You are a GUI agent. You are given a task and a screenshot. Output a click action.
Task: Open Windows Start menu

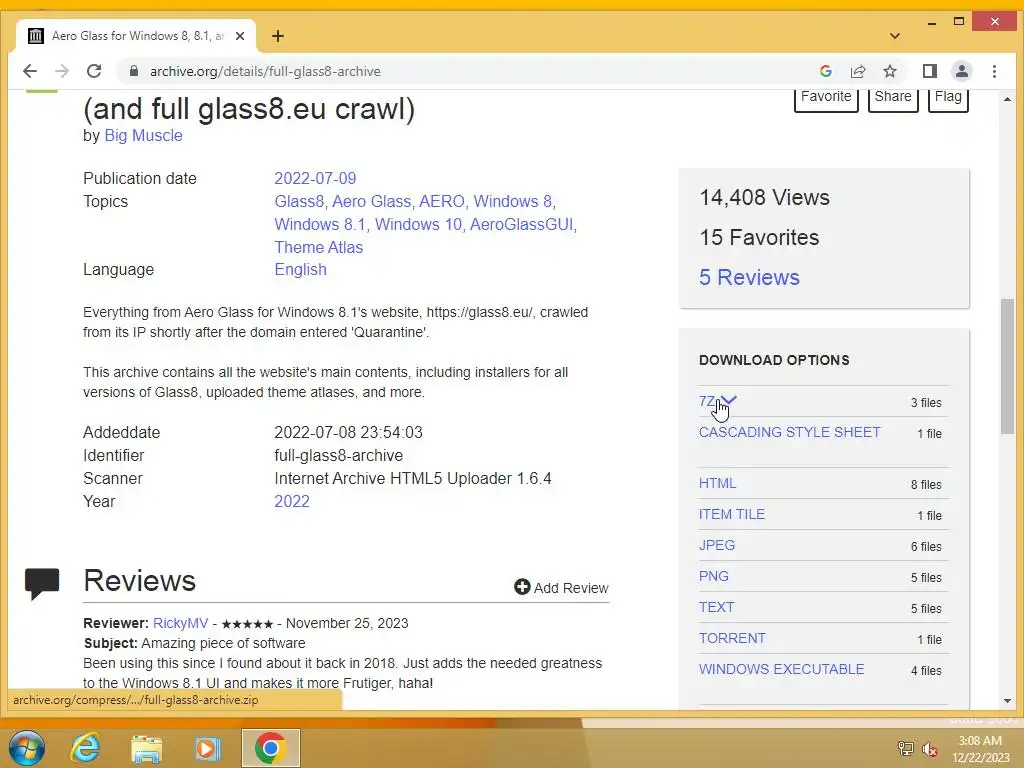click(x=27, y=748)
